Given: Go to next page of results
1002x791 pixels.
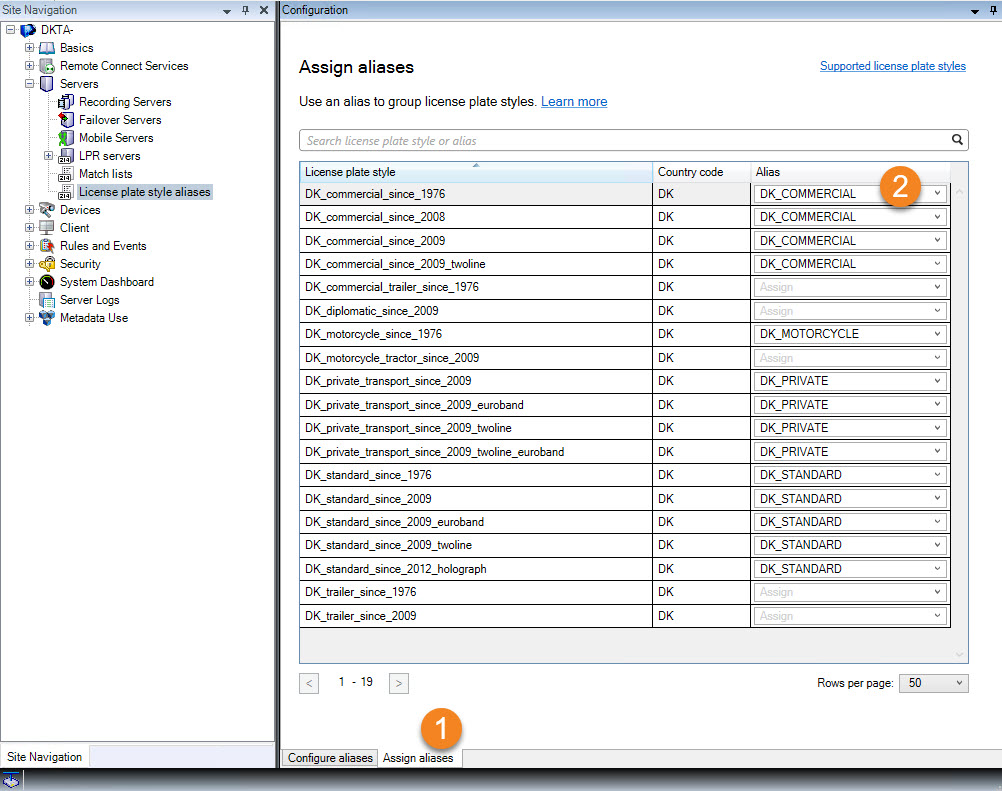Looking at the screenshot, I should pyautogui.click(x=399, y=683).
